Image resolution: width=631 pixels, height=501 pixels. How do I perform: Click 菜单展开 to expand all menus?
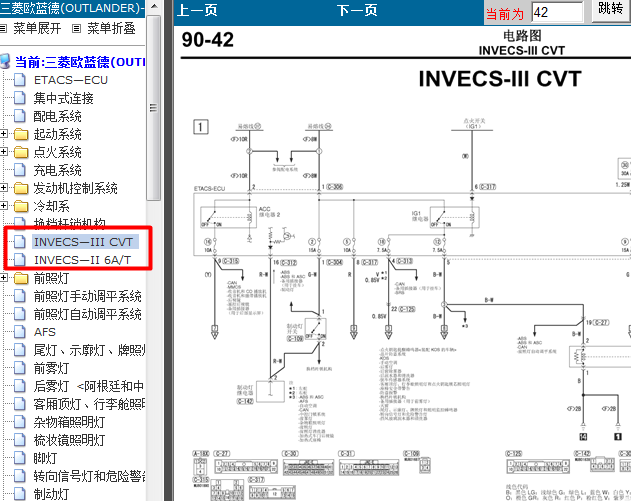[x=37, y=29]
